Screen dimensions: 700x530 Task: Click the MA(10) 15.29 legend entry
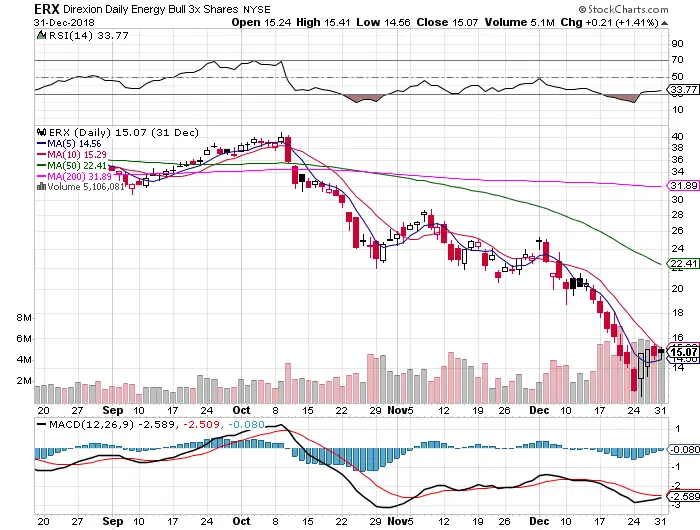pos(76,154)
